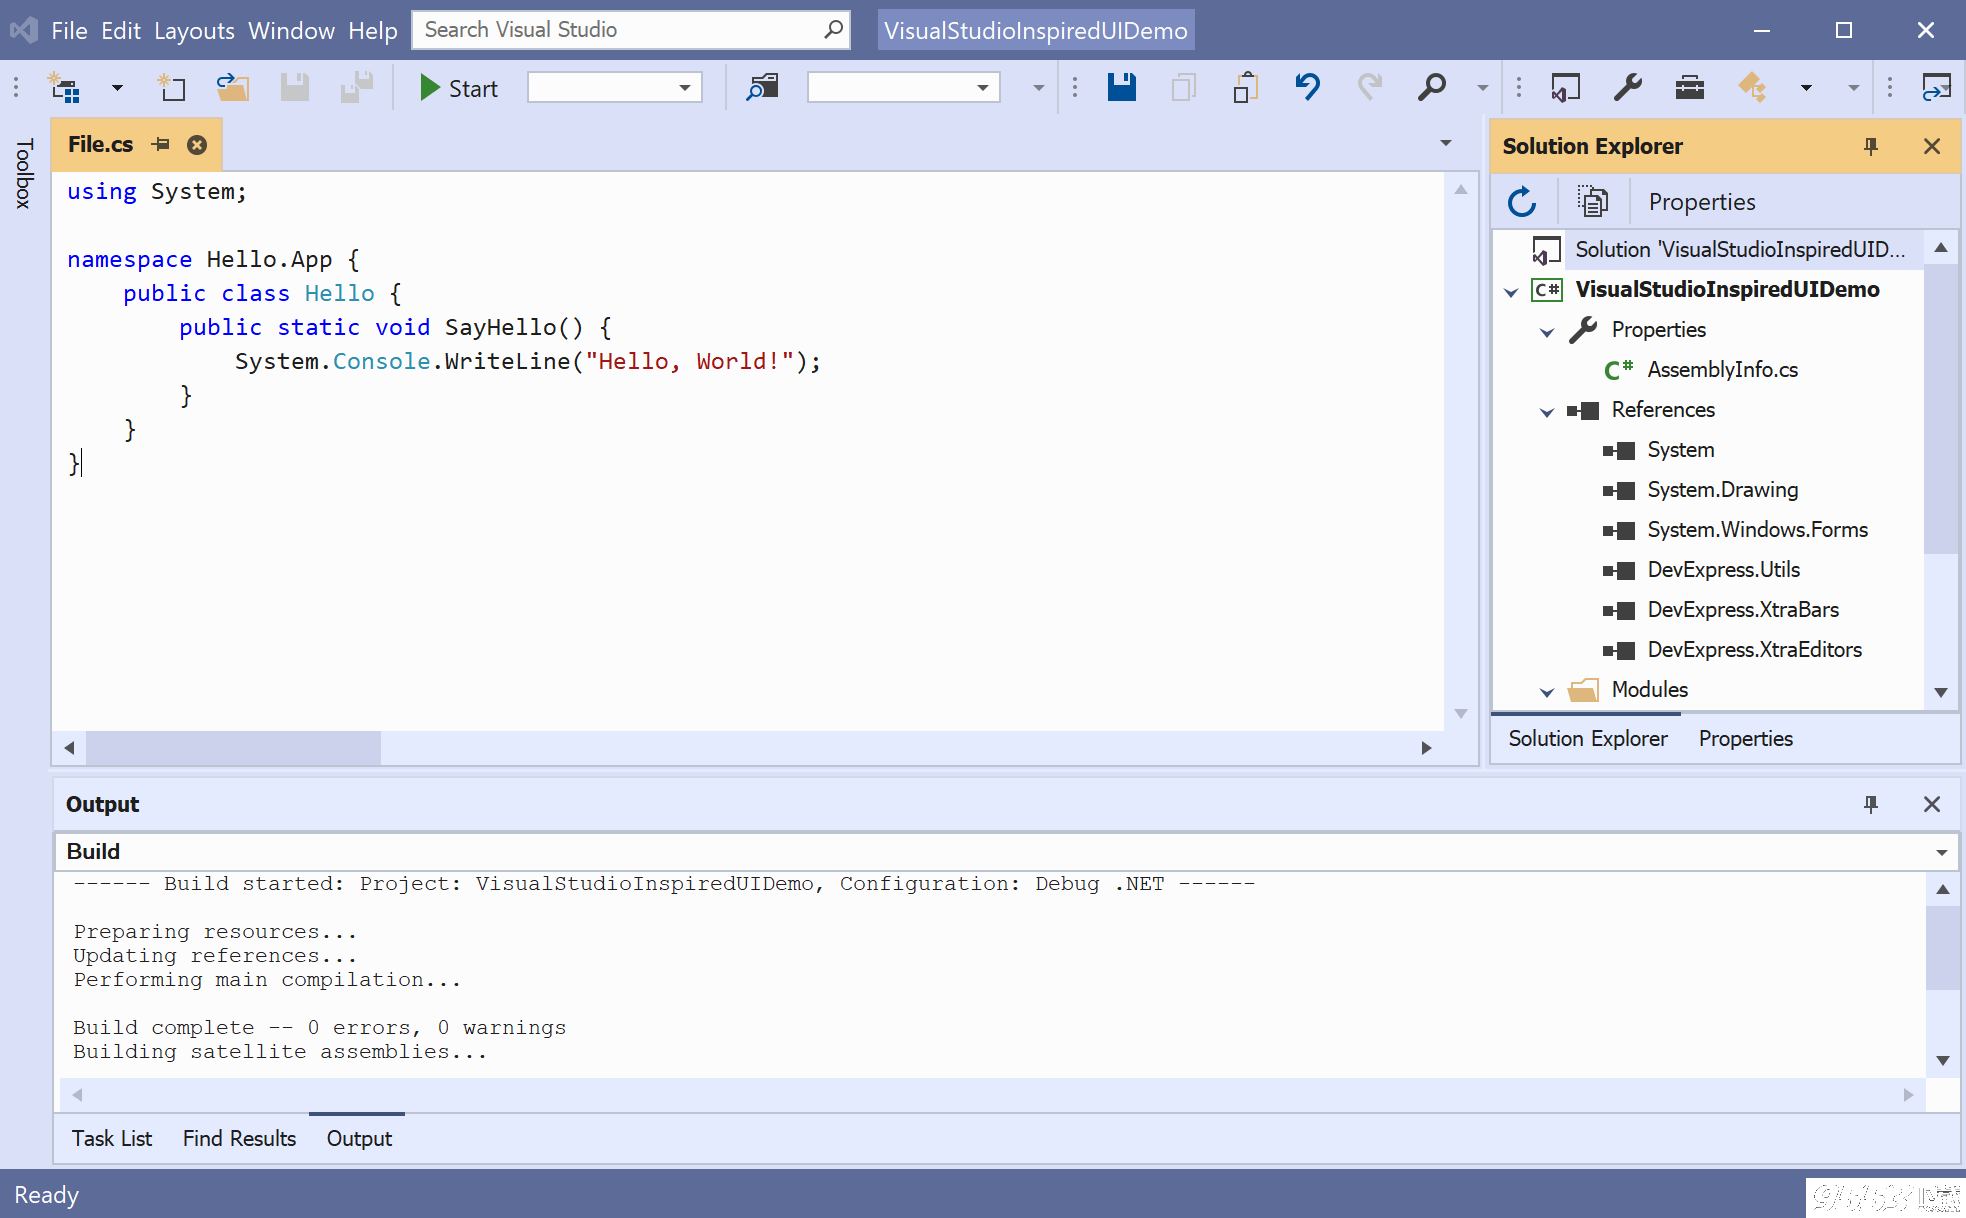Click the Add New Item icon

pos(172,88)
